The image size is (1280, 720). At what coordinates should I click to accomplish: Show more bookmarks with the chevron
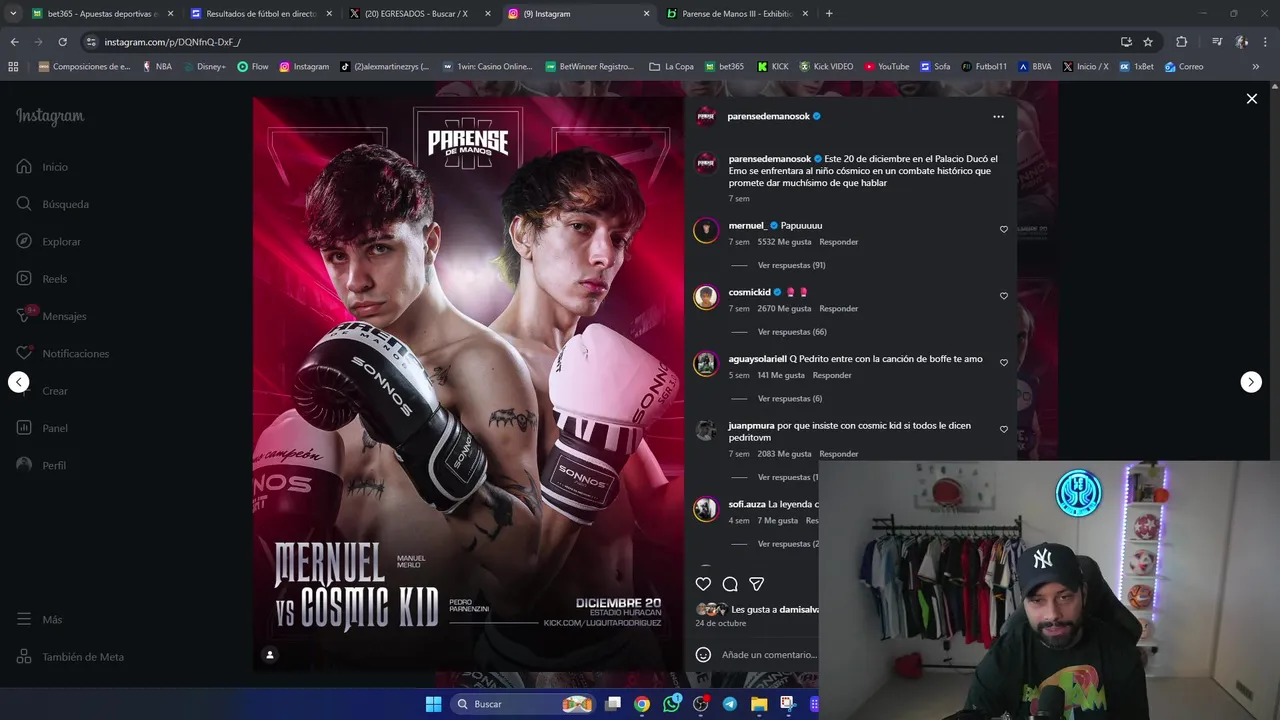pyautogui.click(x=1256, y=67)
